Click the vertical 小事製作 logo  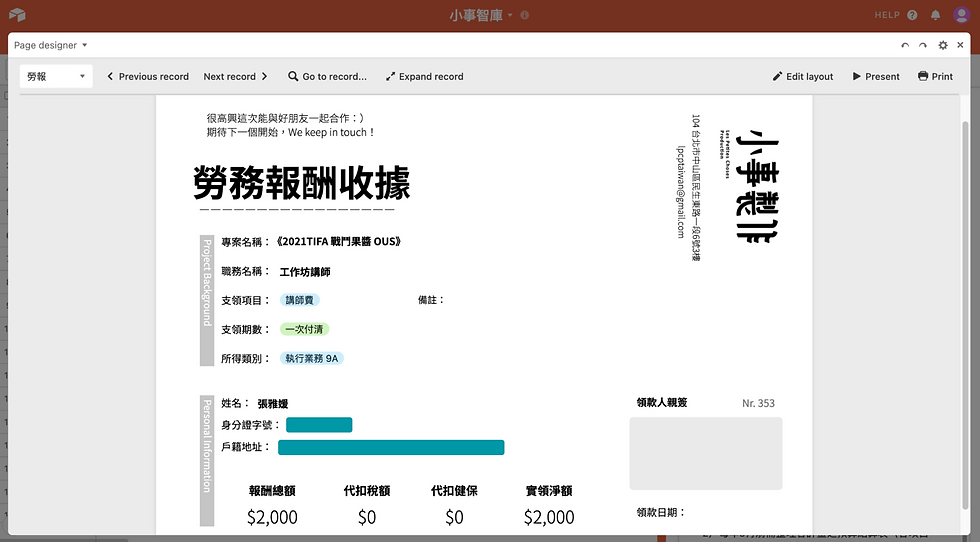coord(757,186)
